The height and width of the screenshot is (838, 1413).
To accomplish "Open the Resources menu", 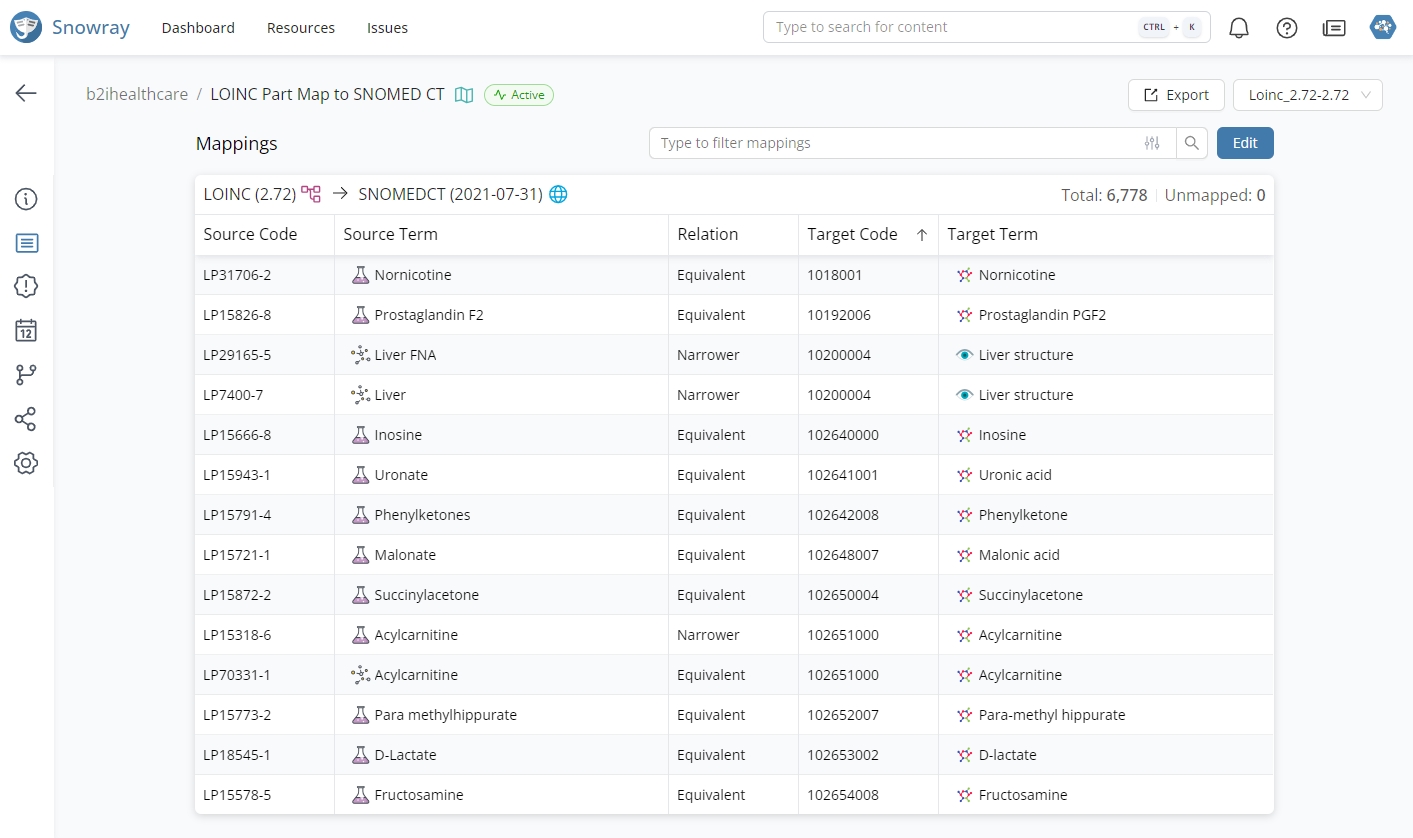I will pos(301,28).
